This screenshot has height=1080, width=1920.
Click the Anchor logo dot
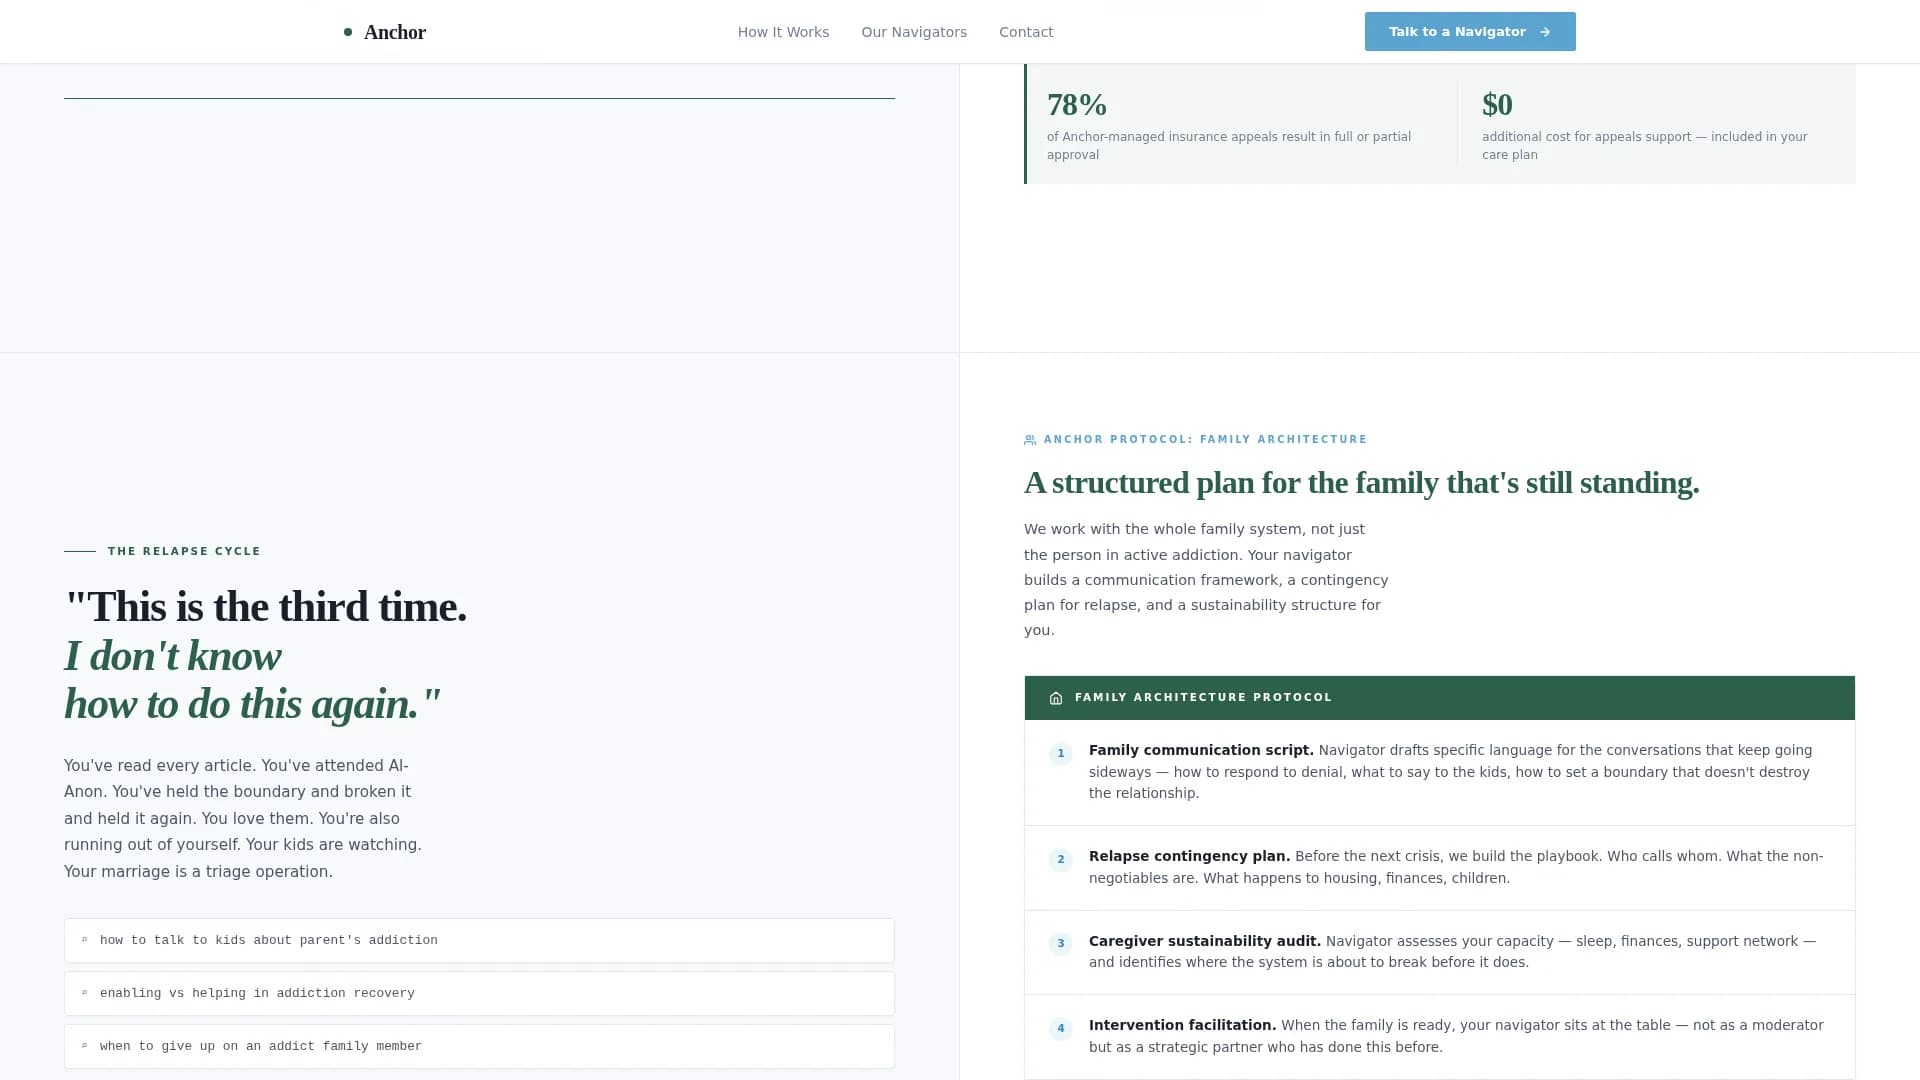(348, 32)
